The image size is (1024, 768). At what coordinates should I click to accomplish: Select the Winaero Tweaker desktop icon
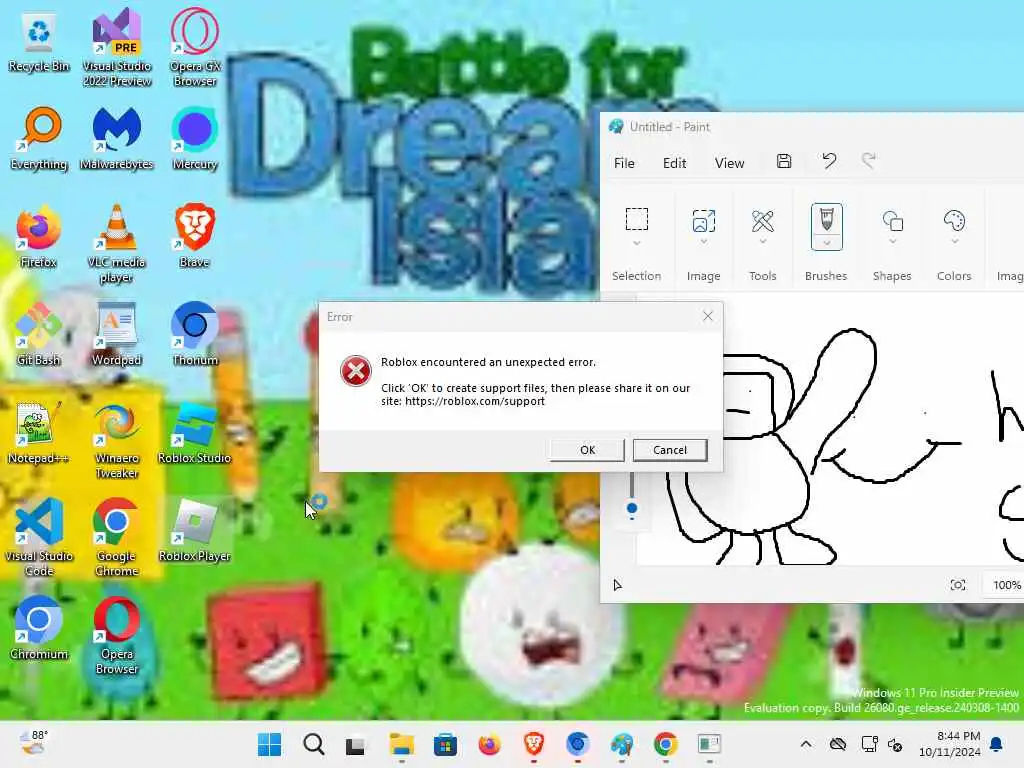coord(117,441)
